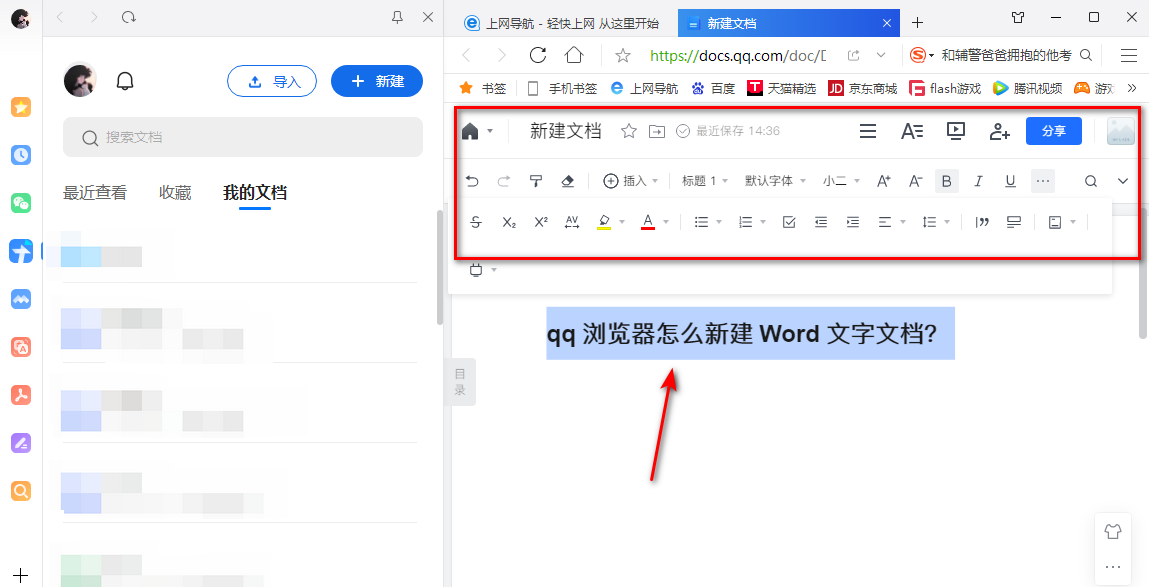Click the add collaborator icon
The width and height of the screenshot is (1149, 587).
[x=999, y=130]
